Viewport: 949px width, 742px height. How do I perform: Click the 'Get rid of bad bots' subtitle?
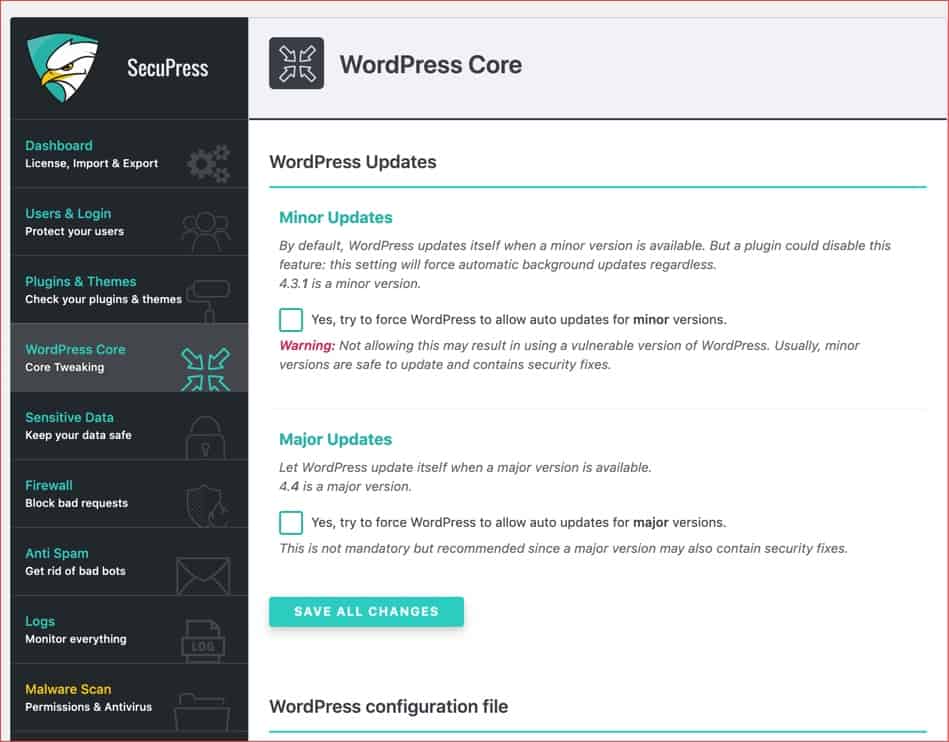pos(75,571)
